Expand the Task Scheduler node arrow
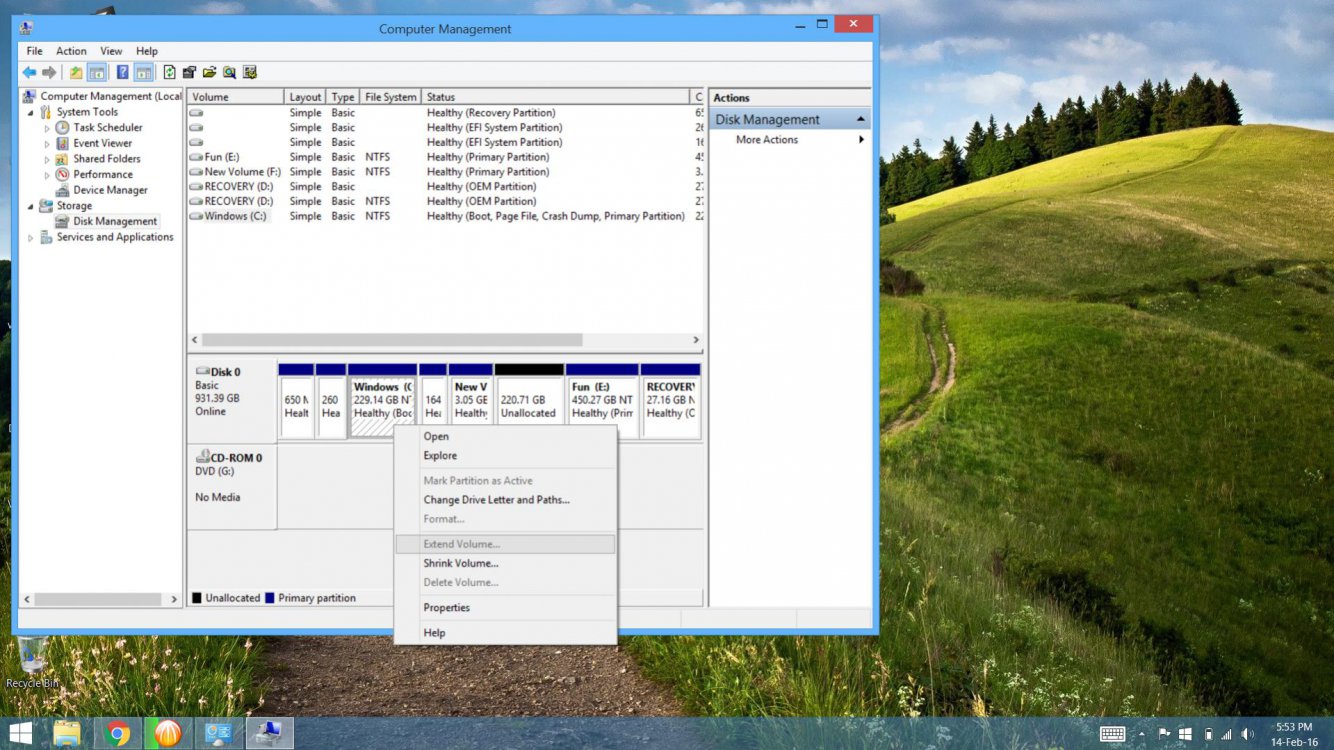 46,128
